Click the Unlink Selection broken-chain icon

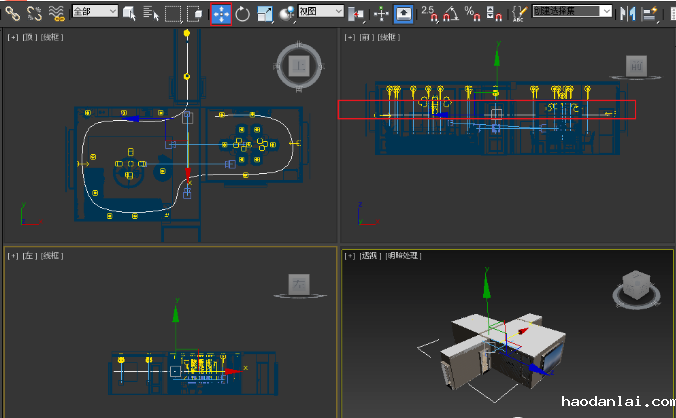34,13
